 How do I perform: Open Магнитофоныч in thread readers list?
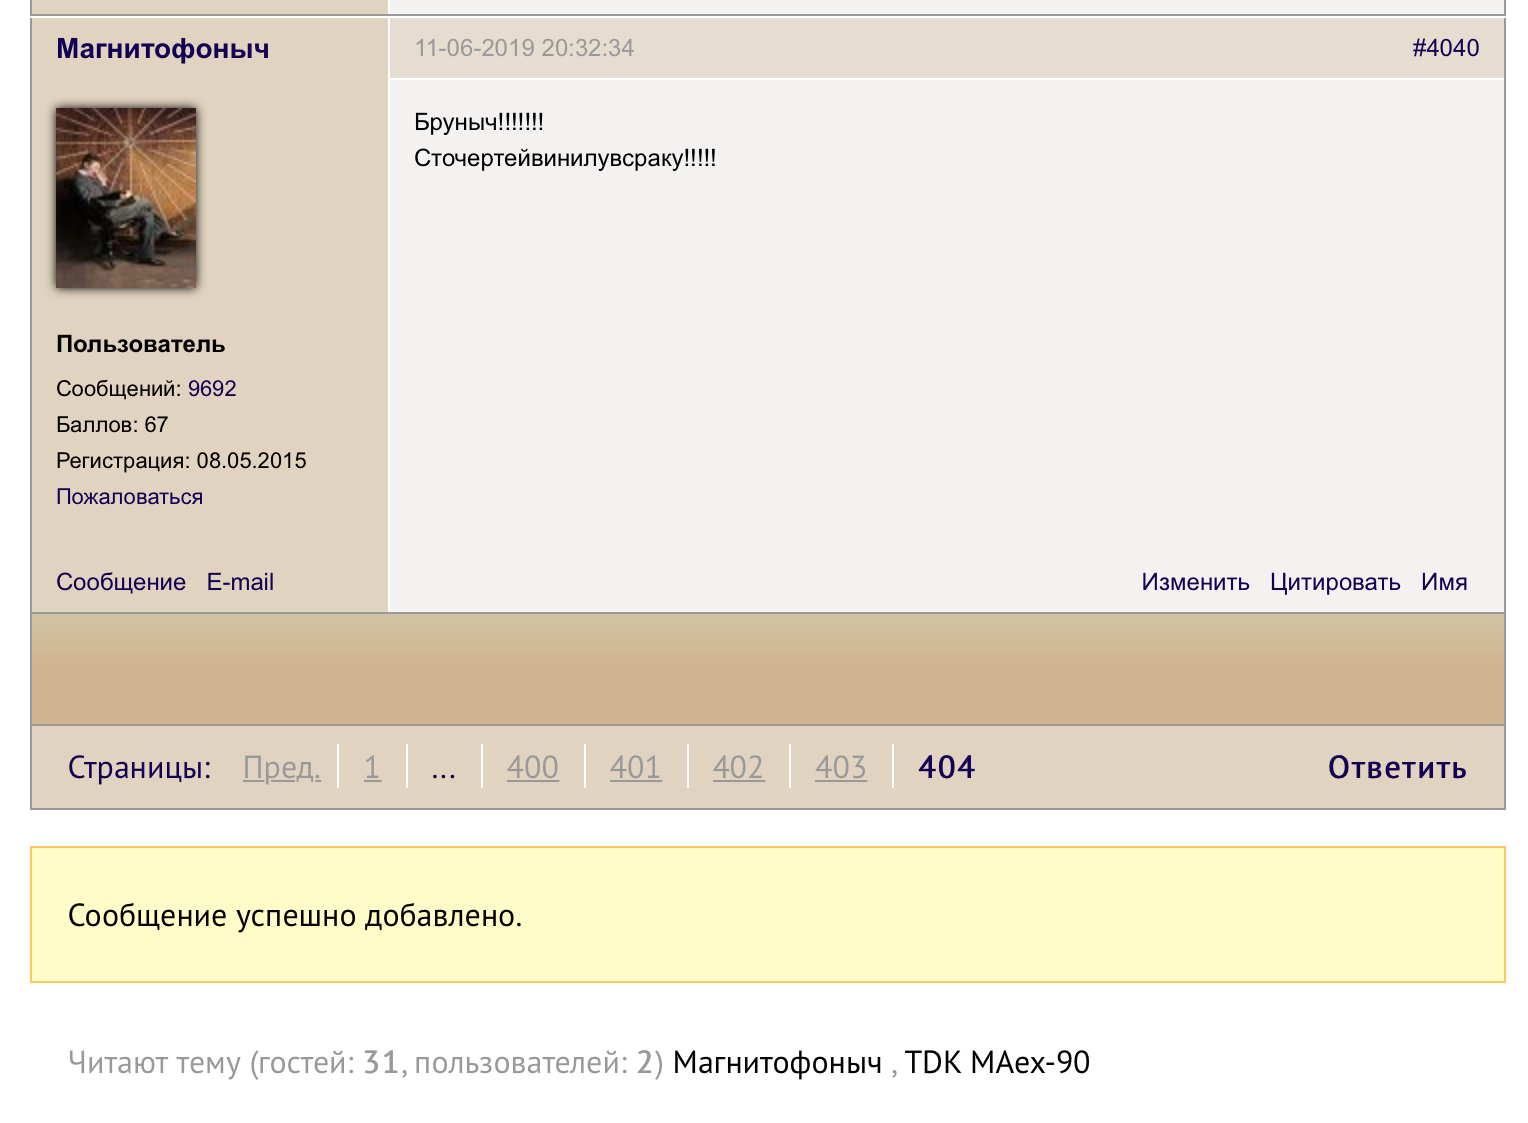(x=777, y=1062)
